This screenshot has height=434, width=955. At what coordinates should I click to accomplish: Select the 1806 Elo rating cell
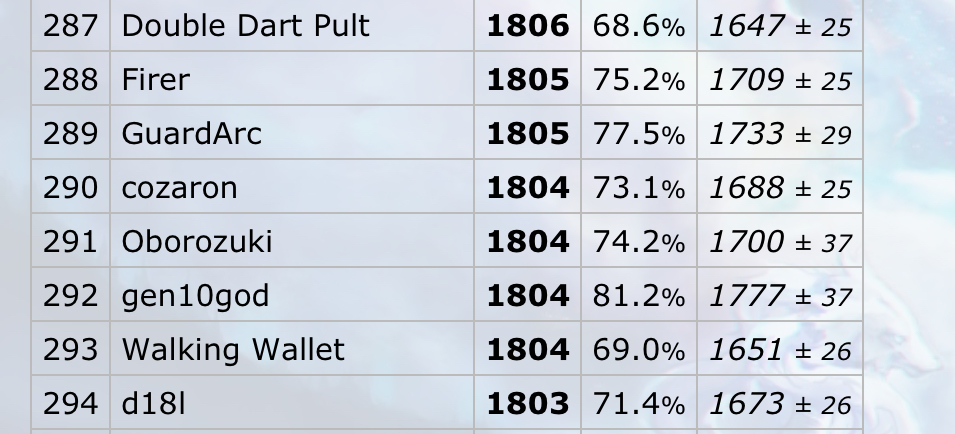click(x=527, y=26)
